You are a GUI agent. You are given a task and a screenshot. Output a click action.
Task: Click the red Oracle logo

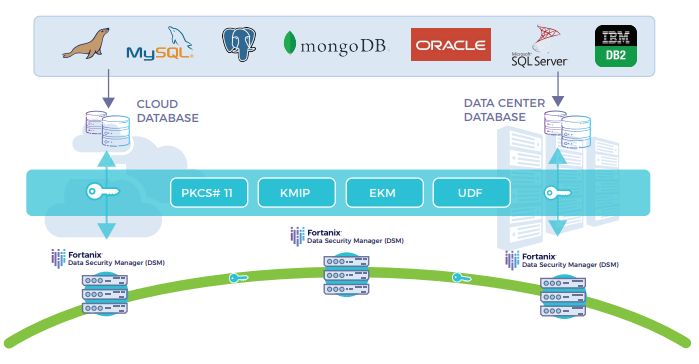point(451,45)
